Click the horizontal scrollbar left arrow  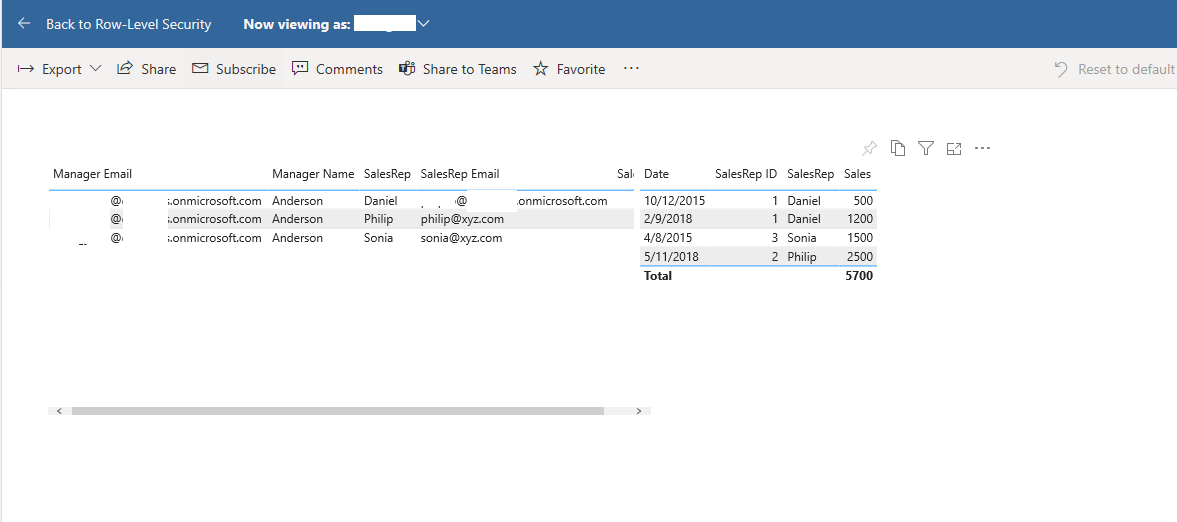tap(59, 411)
